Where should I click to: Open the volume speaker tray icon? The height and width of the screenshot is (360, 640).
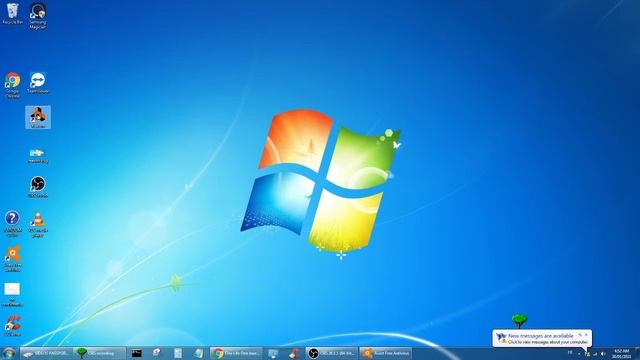click(x=603, y=353)
